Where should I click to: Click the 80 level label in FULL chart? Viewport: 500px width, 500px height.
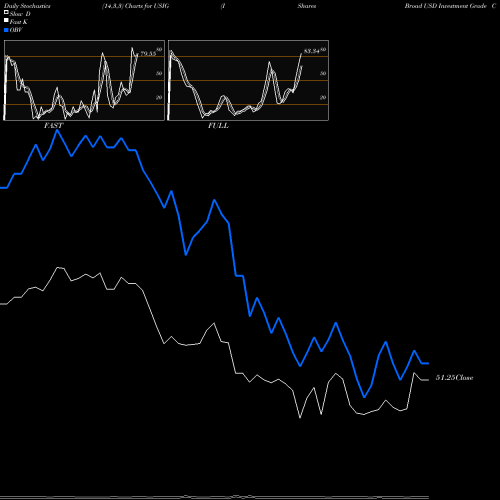pyautogui.click(x=323, y=50)
